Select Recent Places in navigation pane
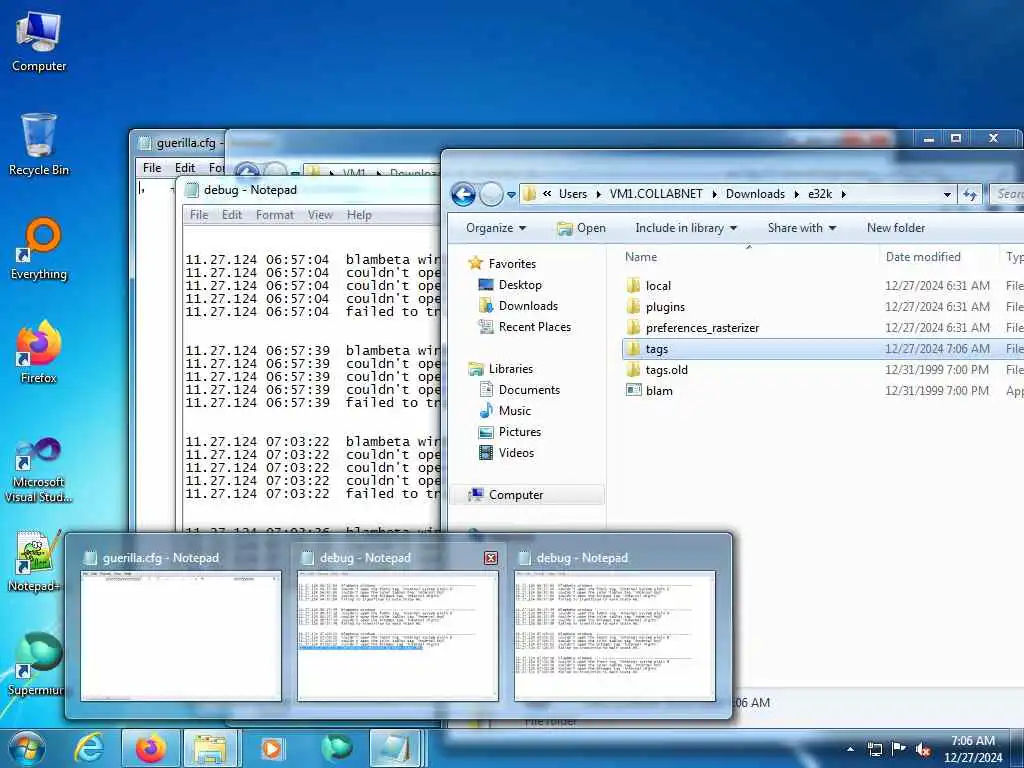The width and height of the screenshot is (1024, 768). coord(534,327)
